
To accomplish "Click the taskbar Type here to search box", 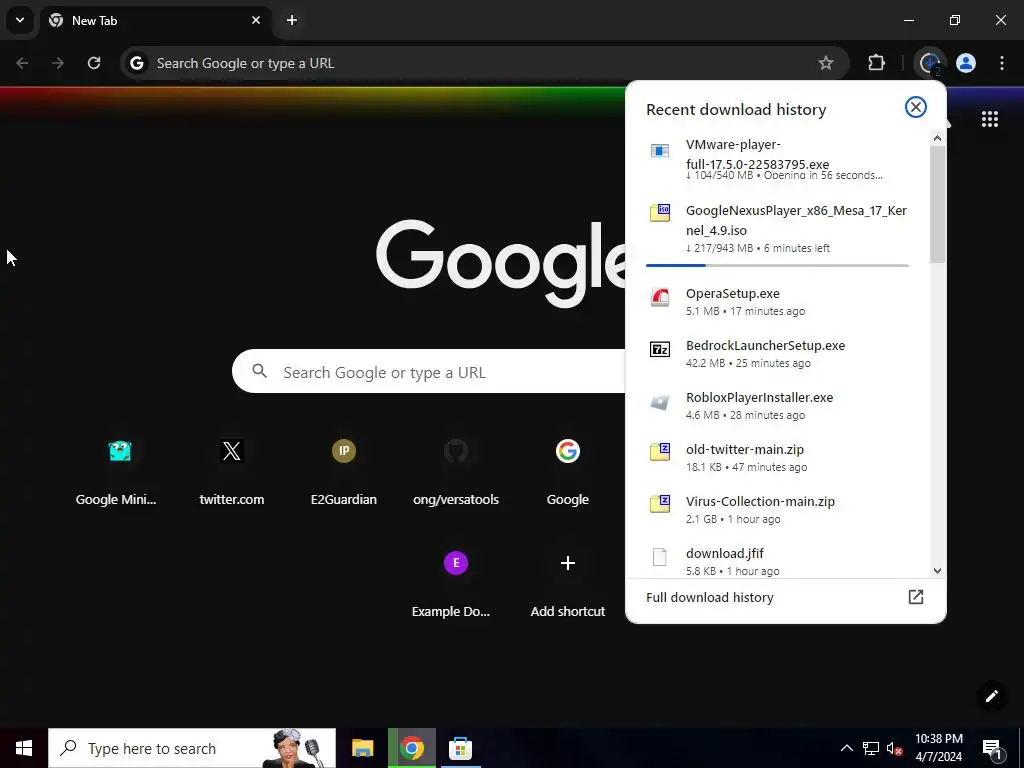I will pyautogui.click(x=192, y=748).
